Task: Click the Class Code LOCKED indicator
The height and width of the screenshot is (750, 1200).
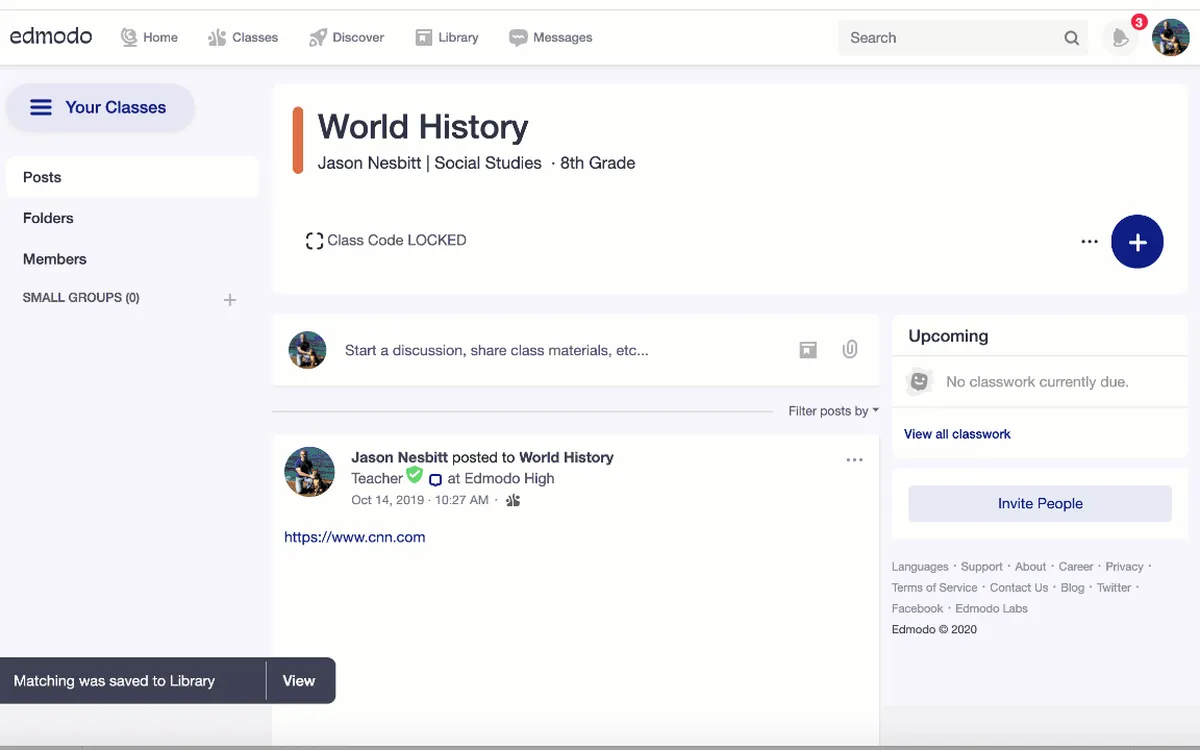Action: pyautogui.click(x=386, y=240)
